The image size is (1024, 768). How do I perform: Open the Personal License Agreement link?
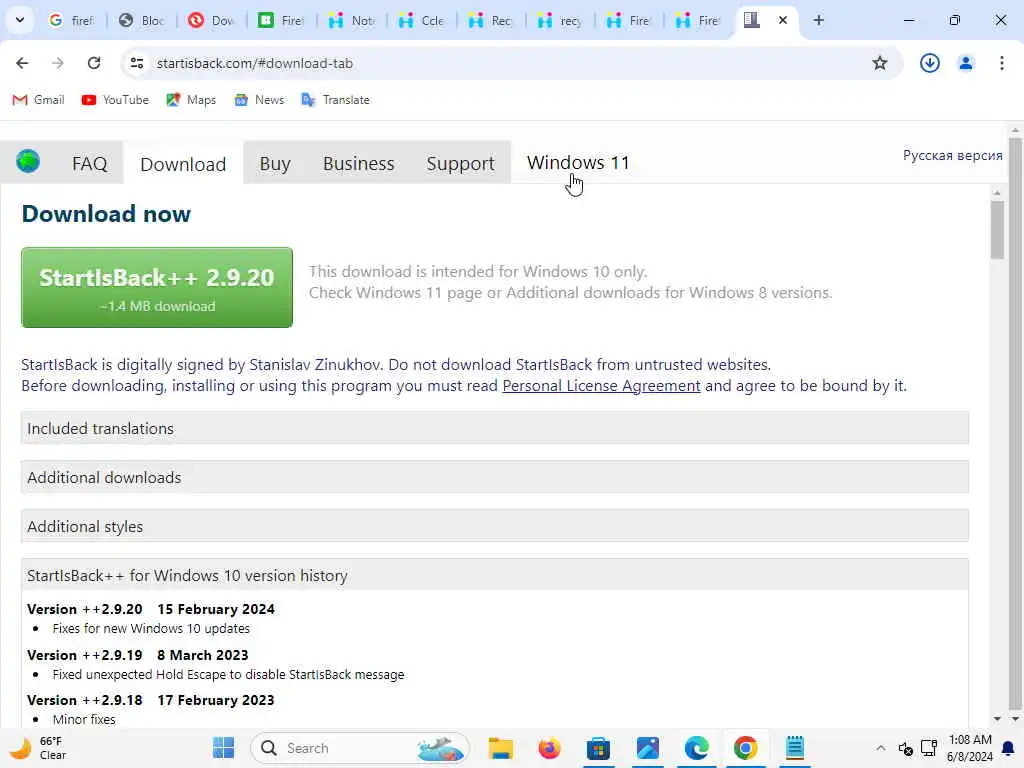click(x=601, y=386)
